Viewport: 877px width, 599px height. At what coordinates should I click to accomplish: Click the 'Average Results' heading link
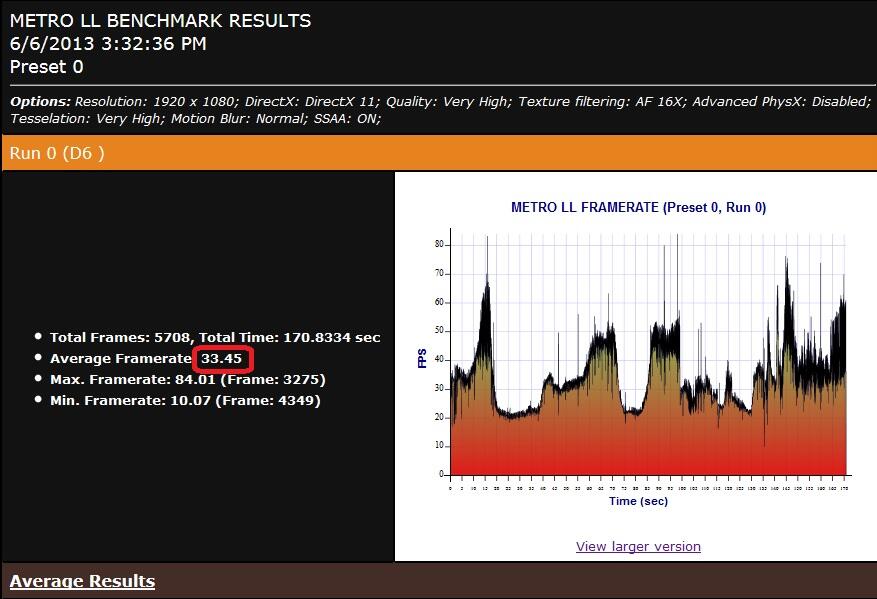coord(82,581)
